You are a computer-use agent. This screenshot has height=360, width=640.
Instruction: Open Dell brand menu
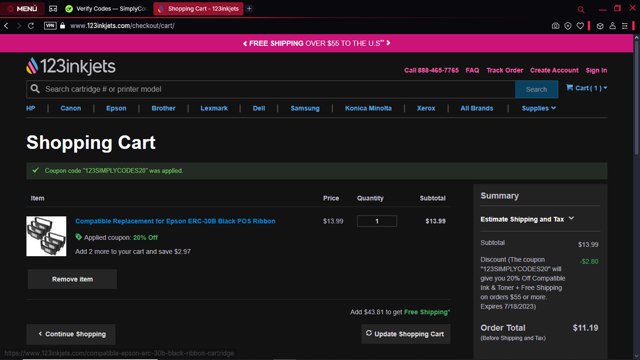pyautogui.click(x=259, y=108)
